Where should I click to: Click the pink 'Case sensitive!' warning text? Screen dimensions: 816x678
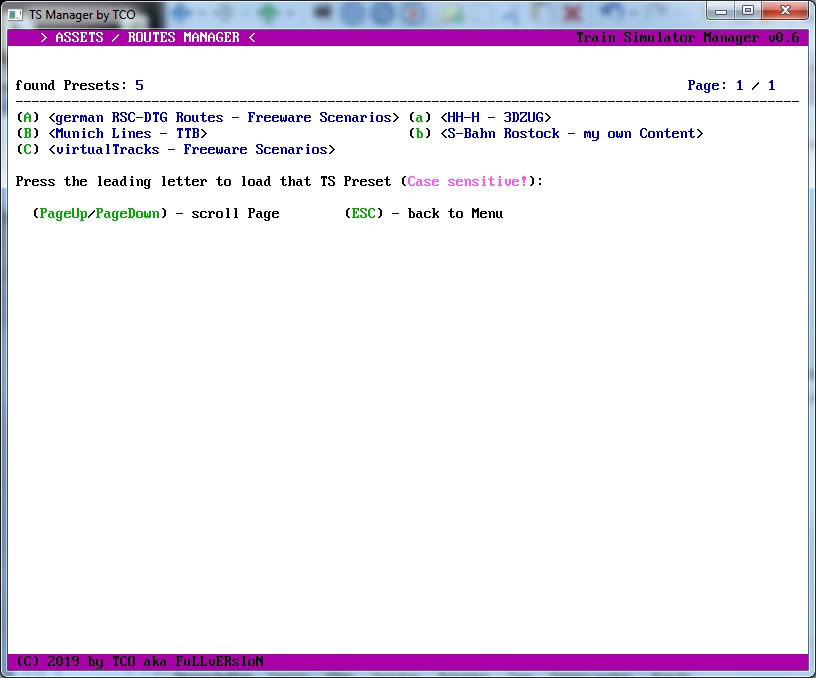click(467, 182)
